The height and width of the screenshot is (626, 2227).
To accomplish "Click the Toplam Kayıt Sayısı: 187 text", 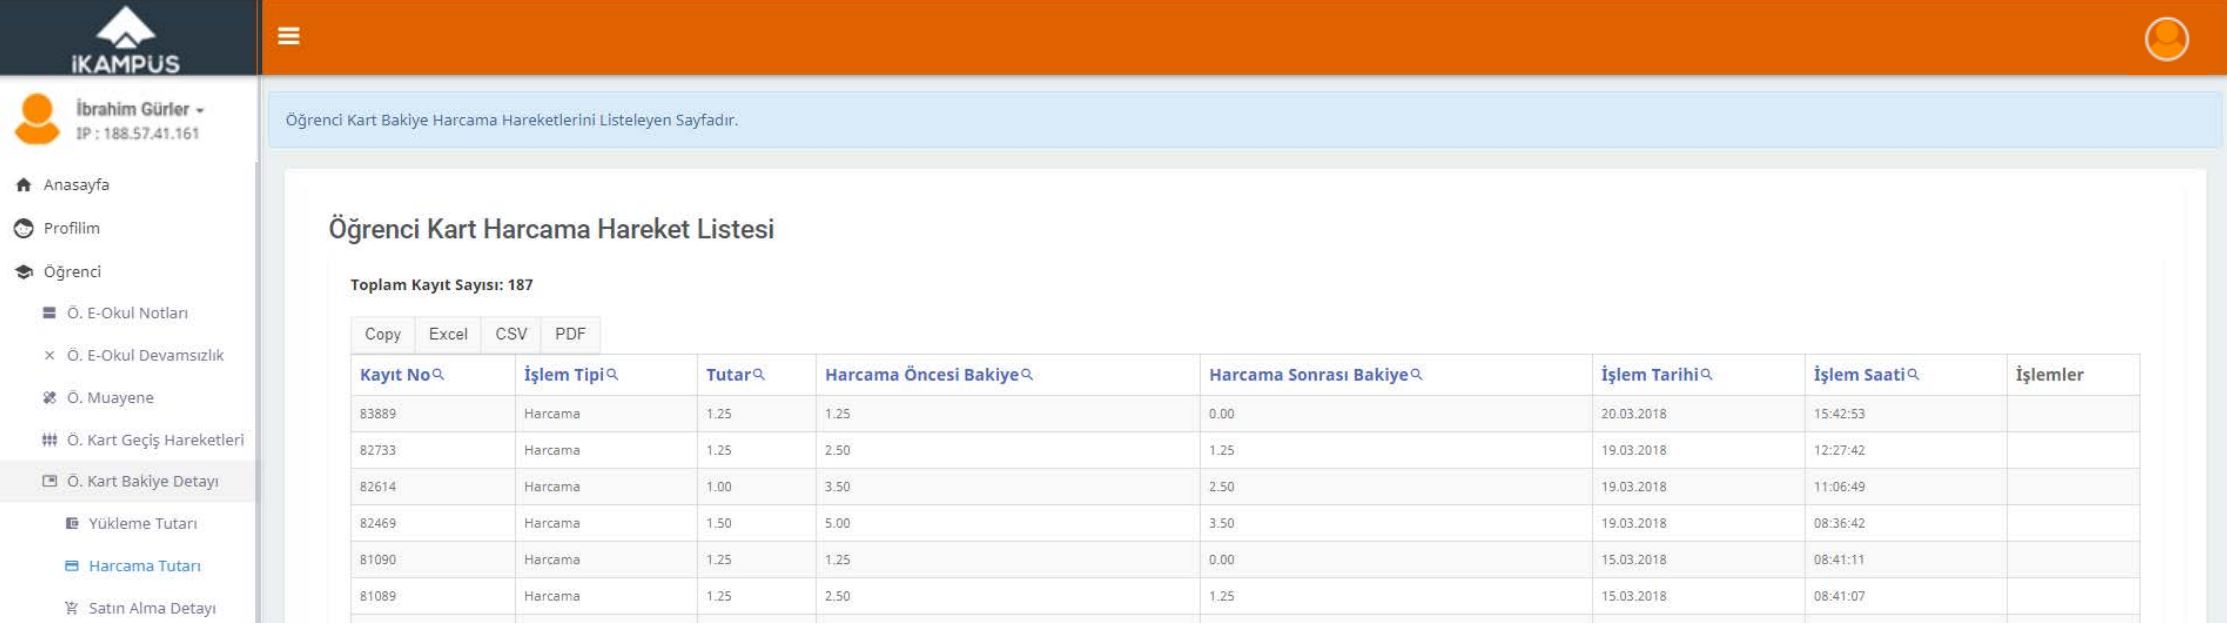I will click(x=441, y=285).
